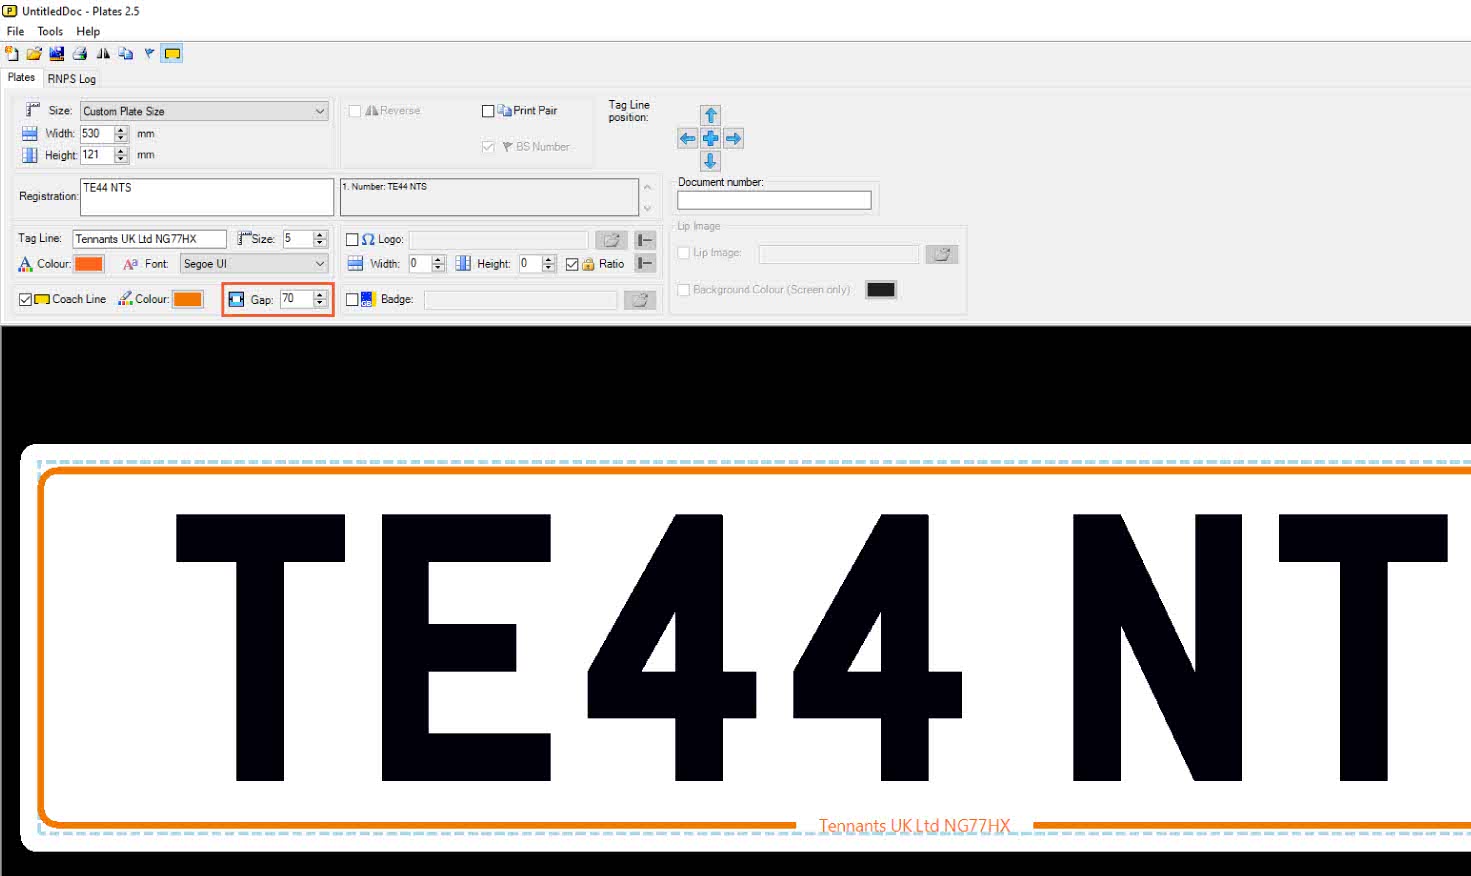Switch to the RNPS Log tab

(72, 79)
